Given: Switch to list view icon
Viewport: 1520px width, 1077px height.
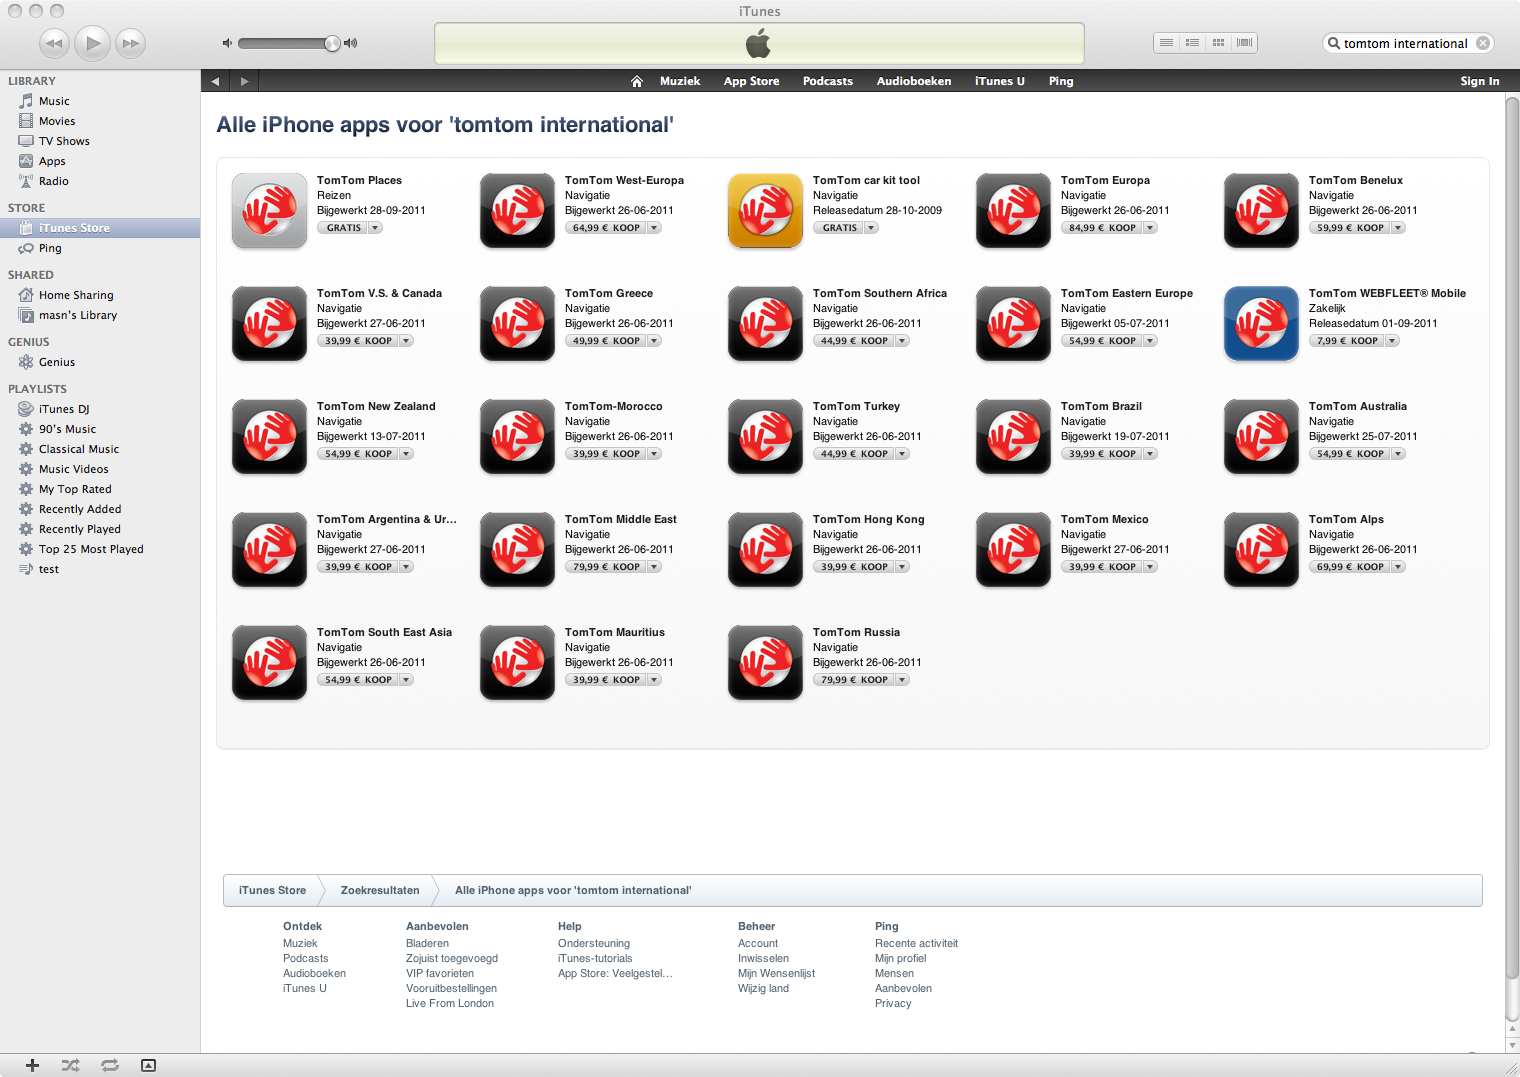Looking at the screenshot, I should coord(1166,43).
